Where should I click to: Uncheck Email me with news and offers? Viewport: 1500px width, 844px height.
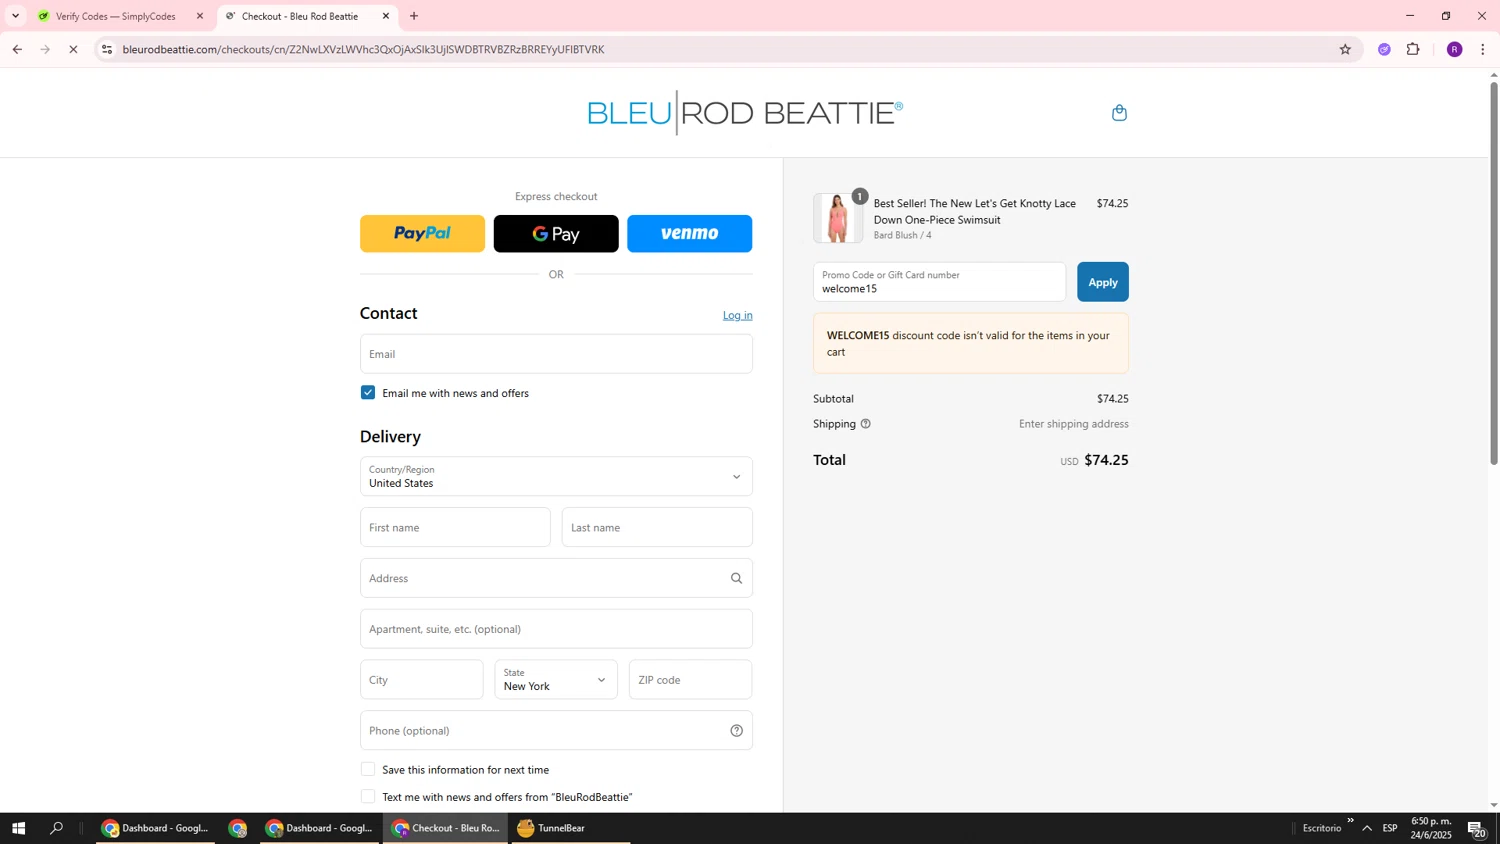point(368,393)
